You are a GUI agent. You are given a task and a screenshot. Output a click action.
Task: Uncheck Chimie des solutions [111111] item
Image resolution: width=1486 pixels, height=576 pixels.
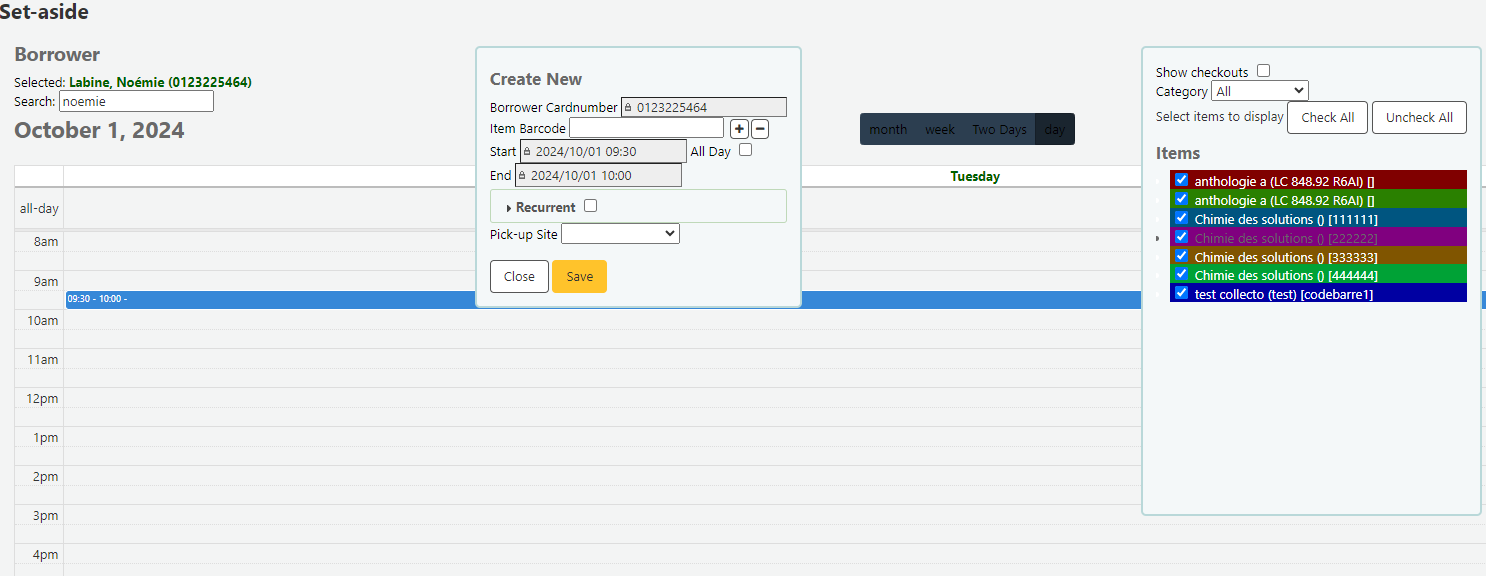[1181, 218]
